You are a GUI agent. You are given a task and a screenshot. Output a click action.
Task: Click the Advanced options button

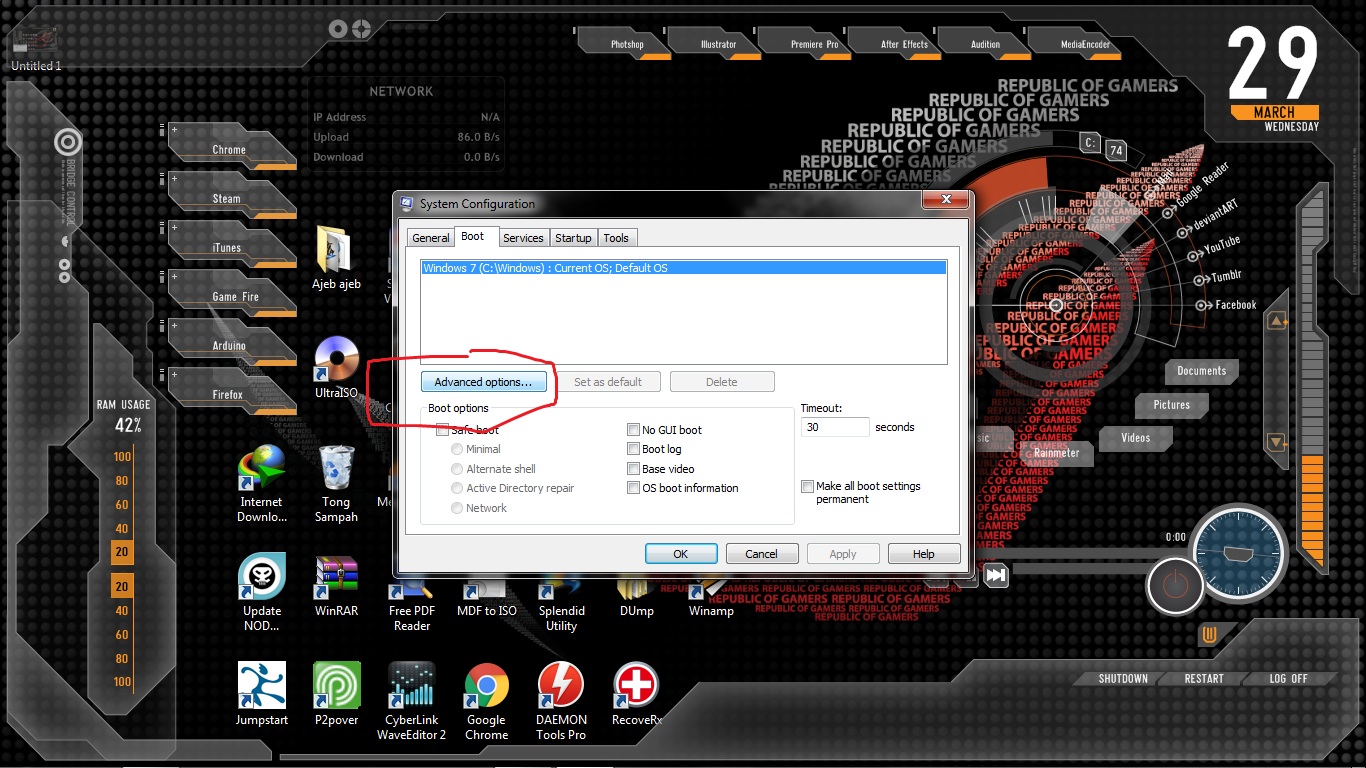pos(483,382)
